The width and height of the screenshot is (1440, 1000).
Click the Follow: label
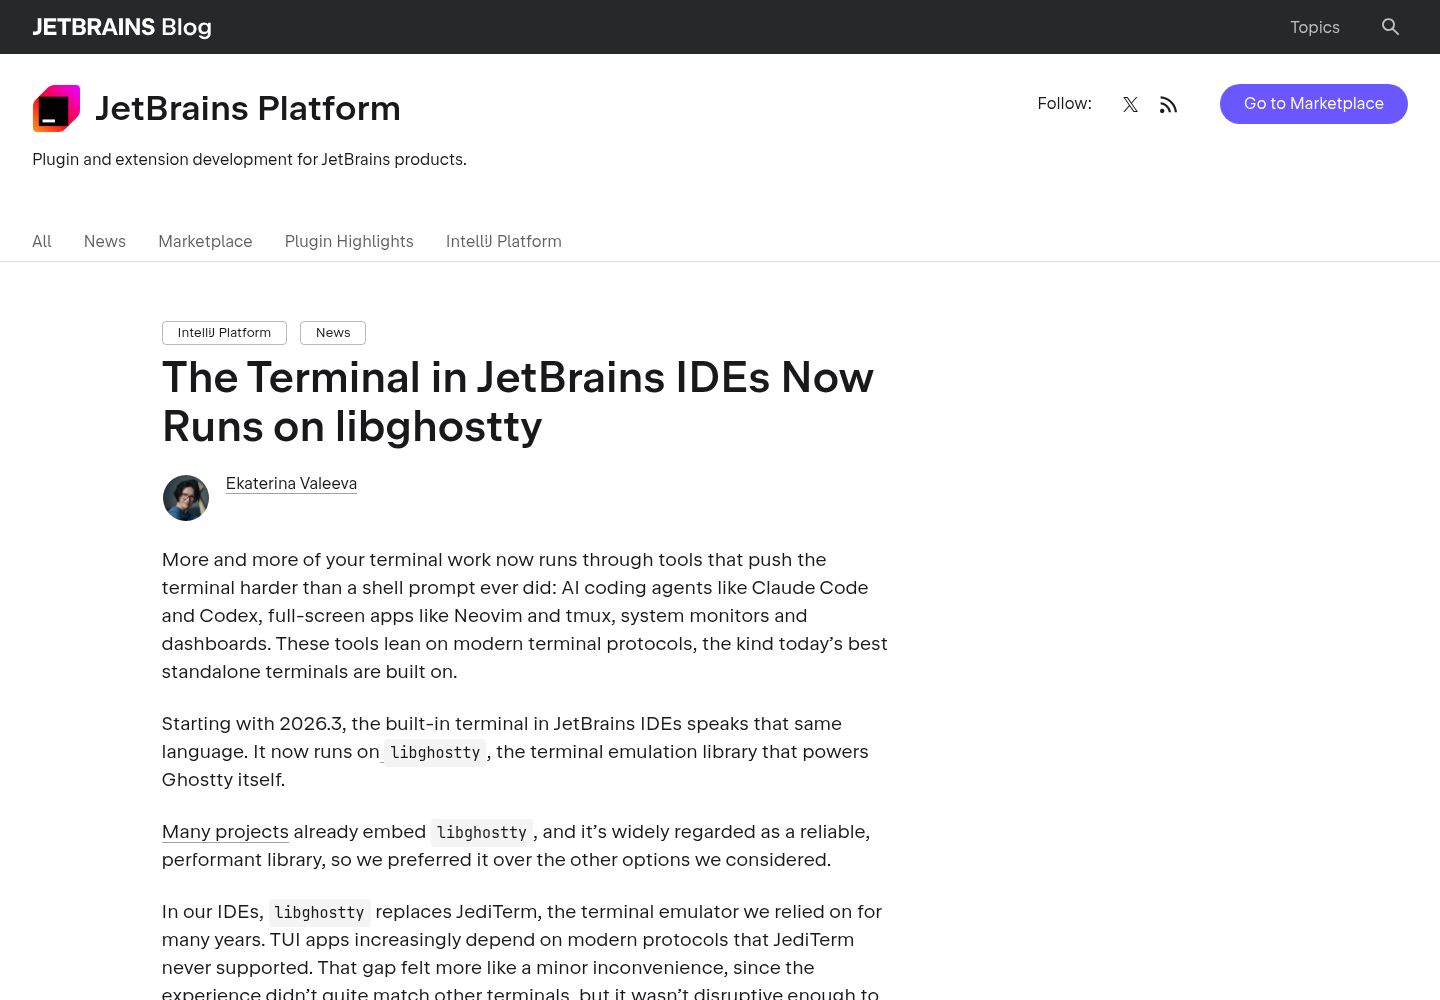click(x=1064, y=104)
